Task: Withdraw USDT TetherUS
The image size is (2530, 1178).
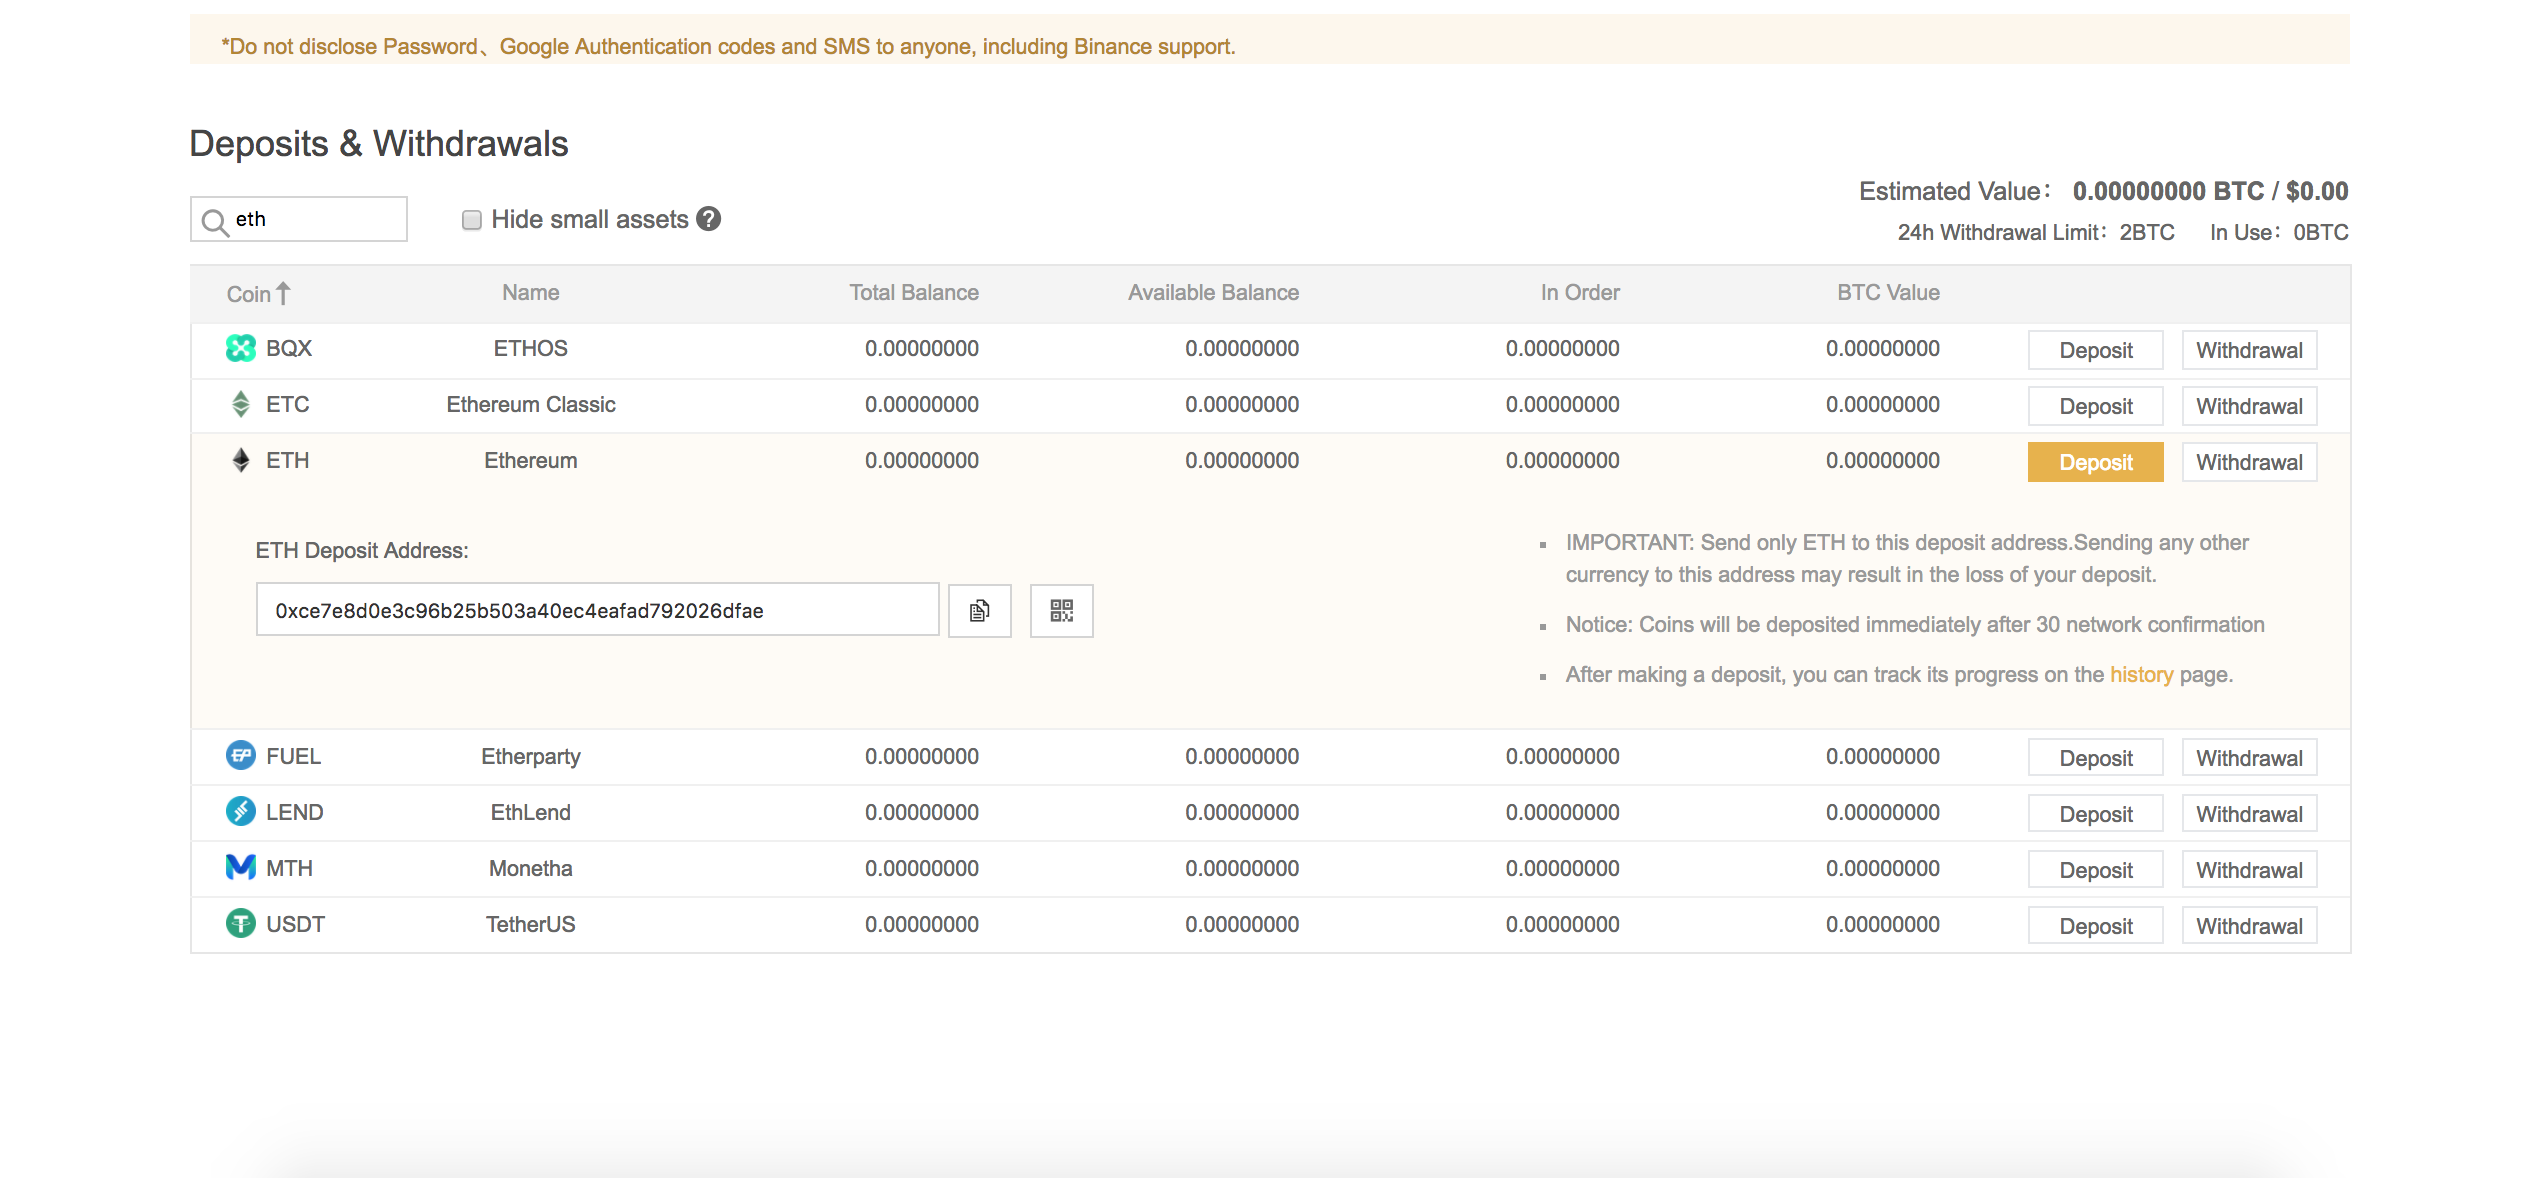Action: [2250, 926]
